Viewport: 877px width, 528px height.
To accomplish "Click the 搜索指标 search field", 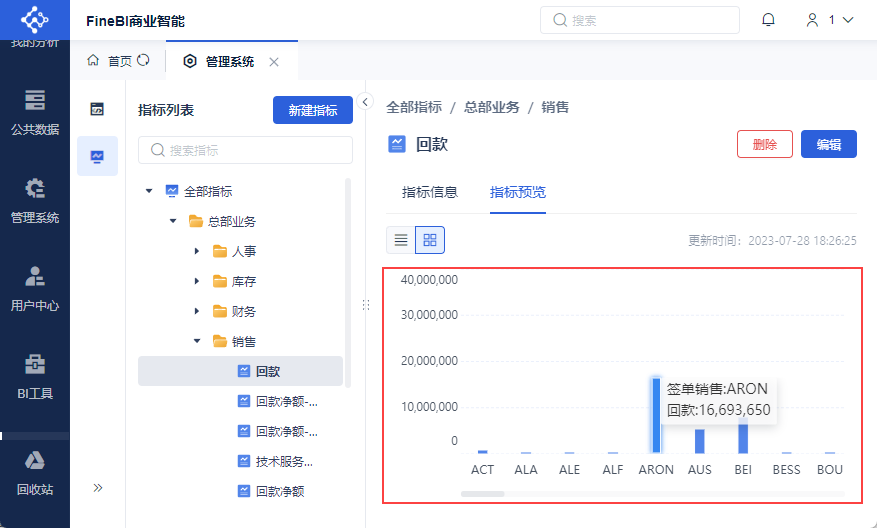I will (x=245, y=150).
